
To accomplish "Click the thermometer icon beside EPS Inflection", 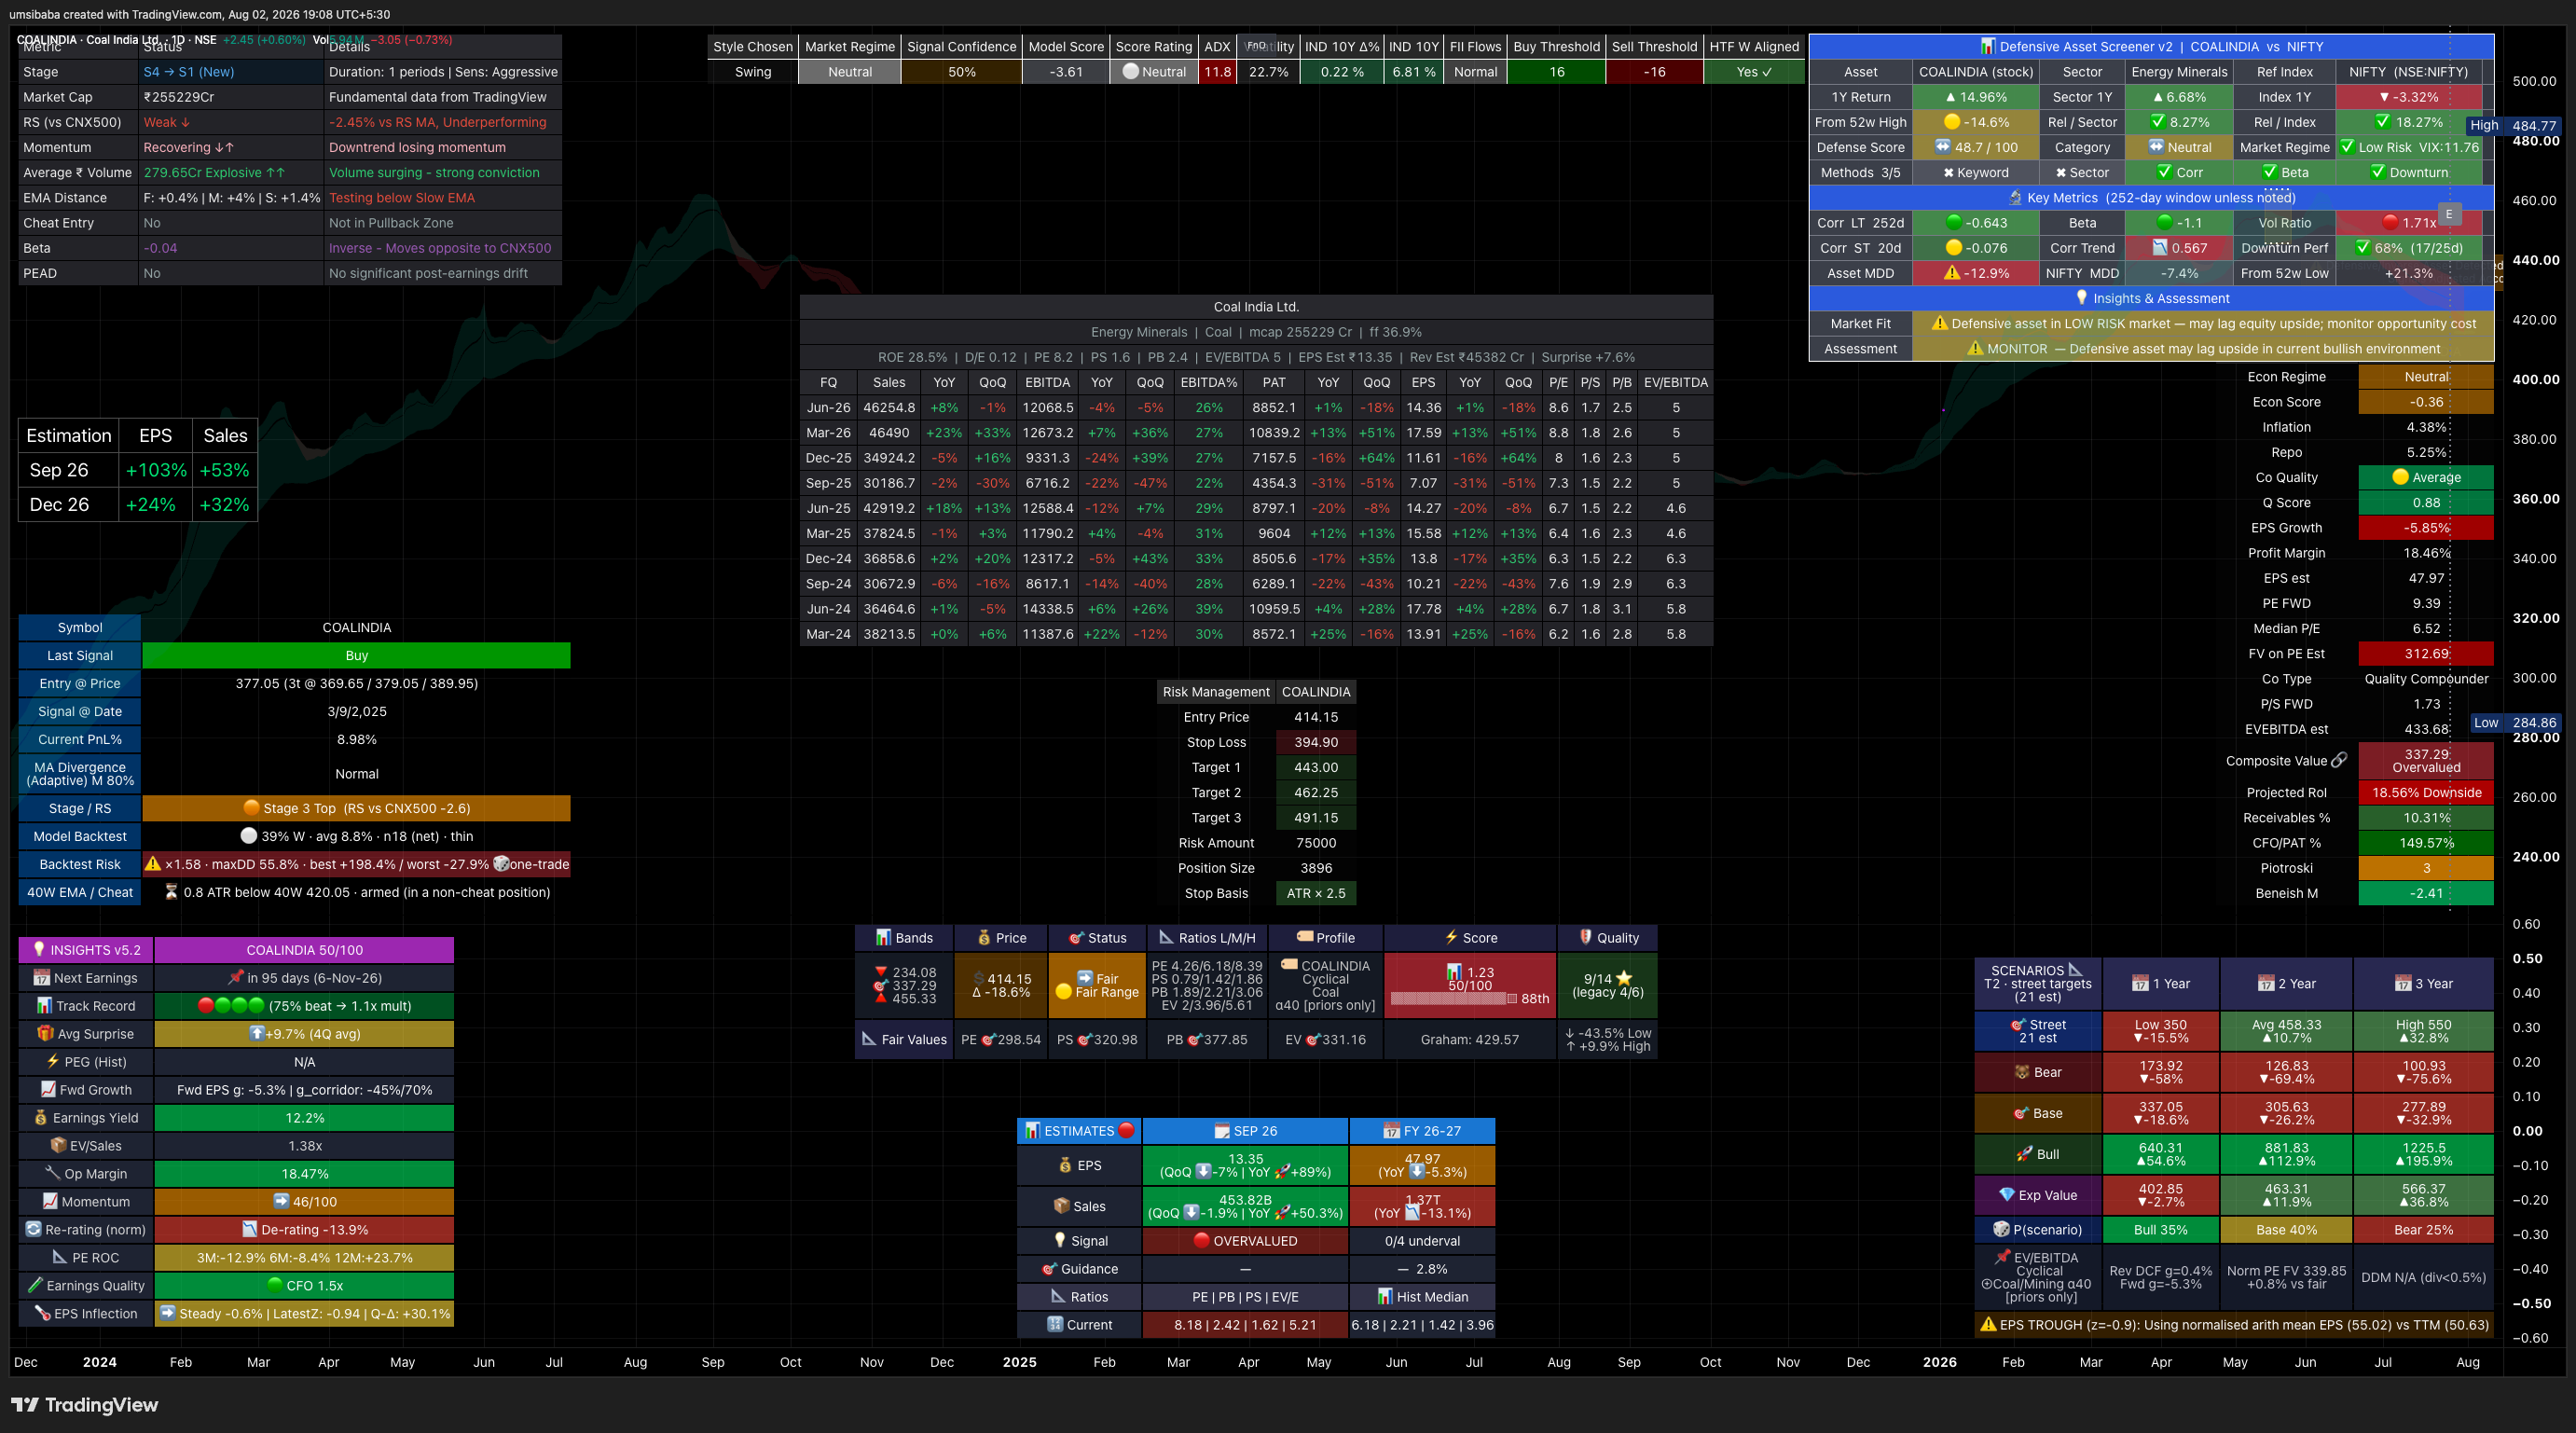I will tap(42, 1313).
